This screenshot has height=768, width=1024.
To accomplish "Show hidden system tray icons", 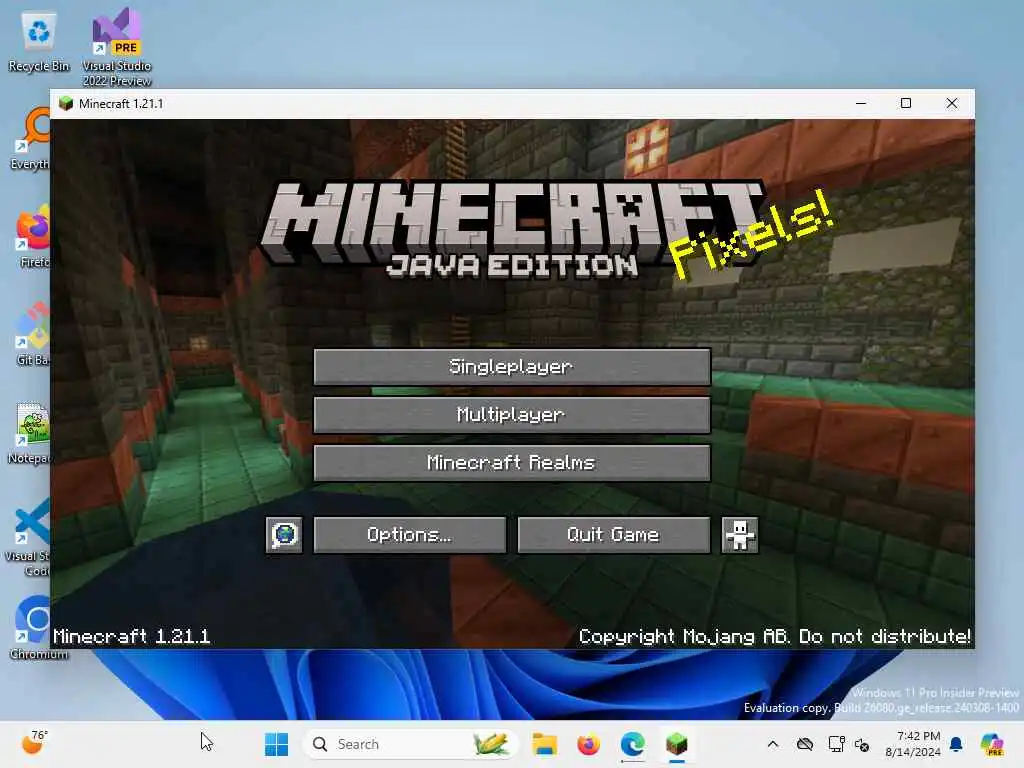I will click(x=773, y=744).
